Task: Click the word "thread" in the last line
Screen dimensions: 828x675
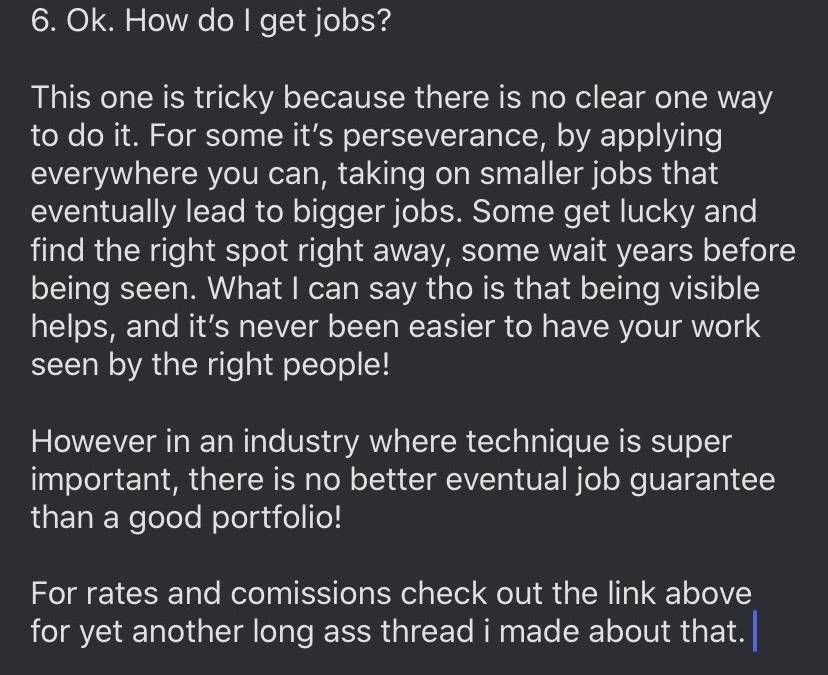Action: [x=414, y=632]
